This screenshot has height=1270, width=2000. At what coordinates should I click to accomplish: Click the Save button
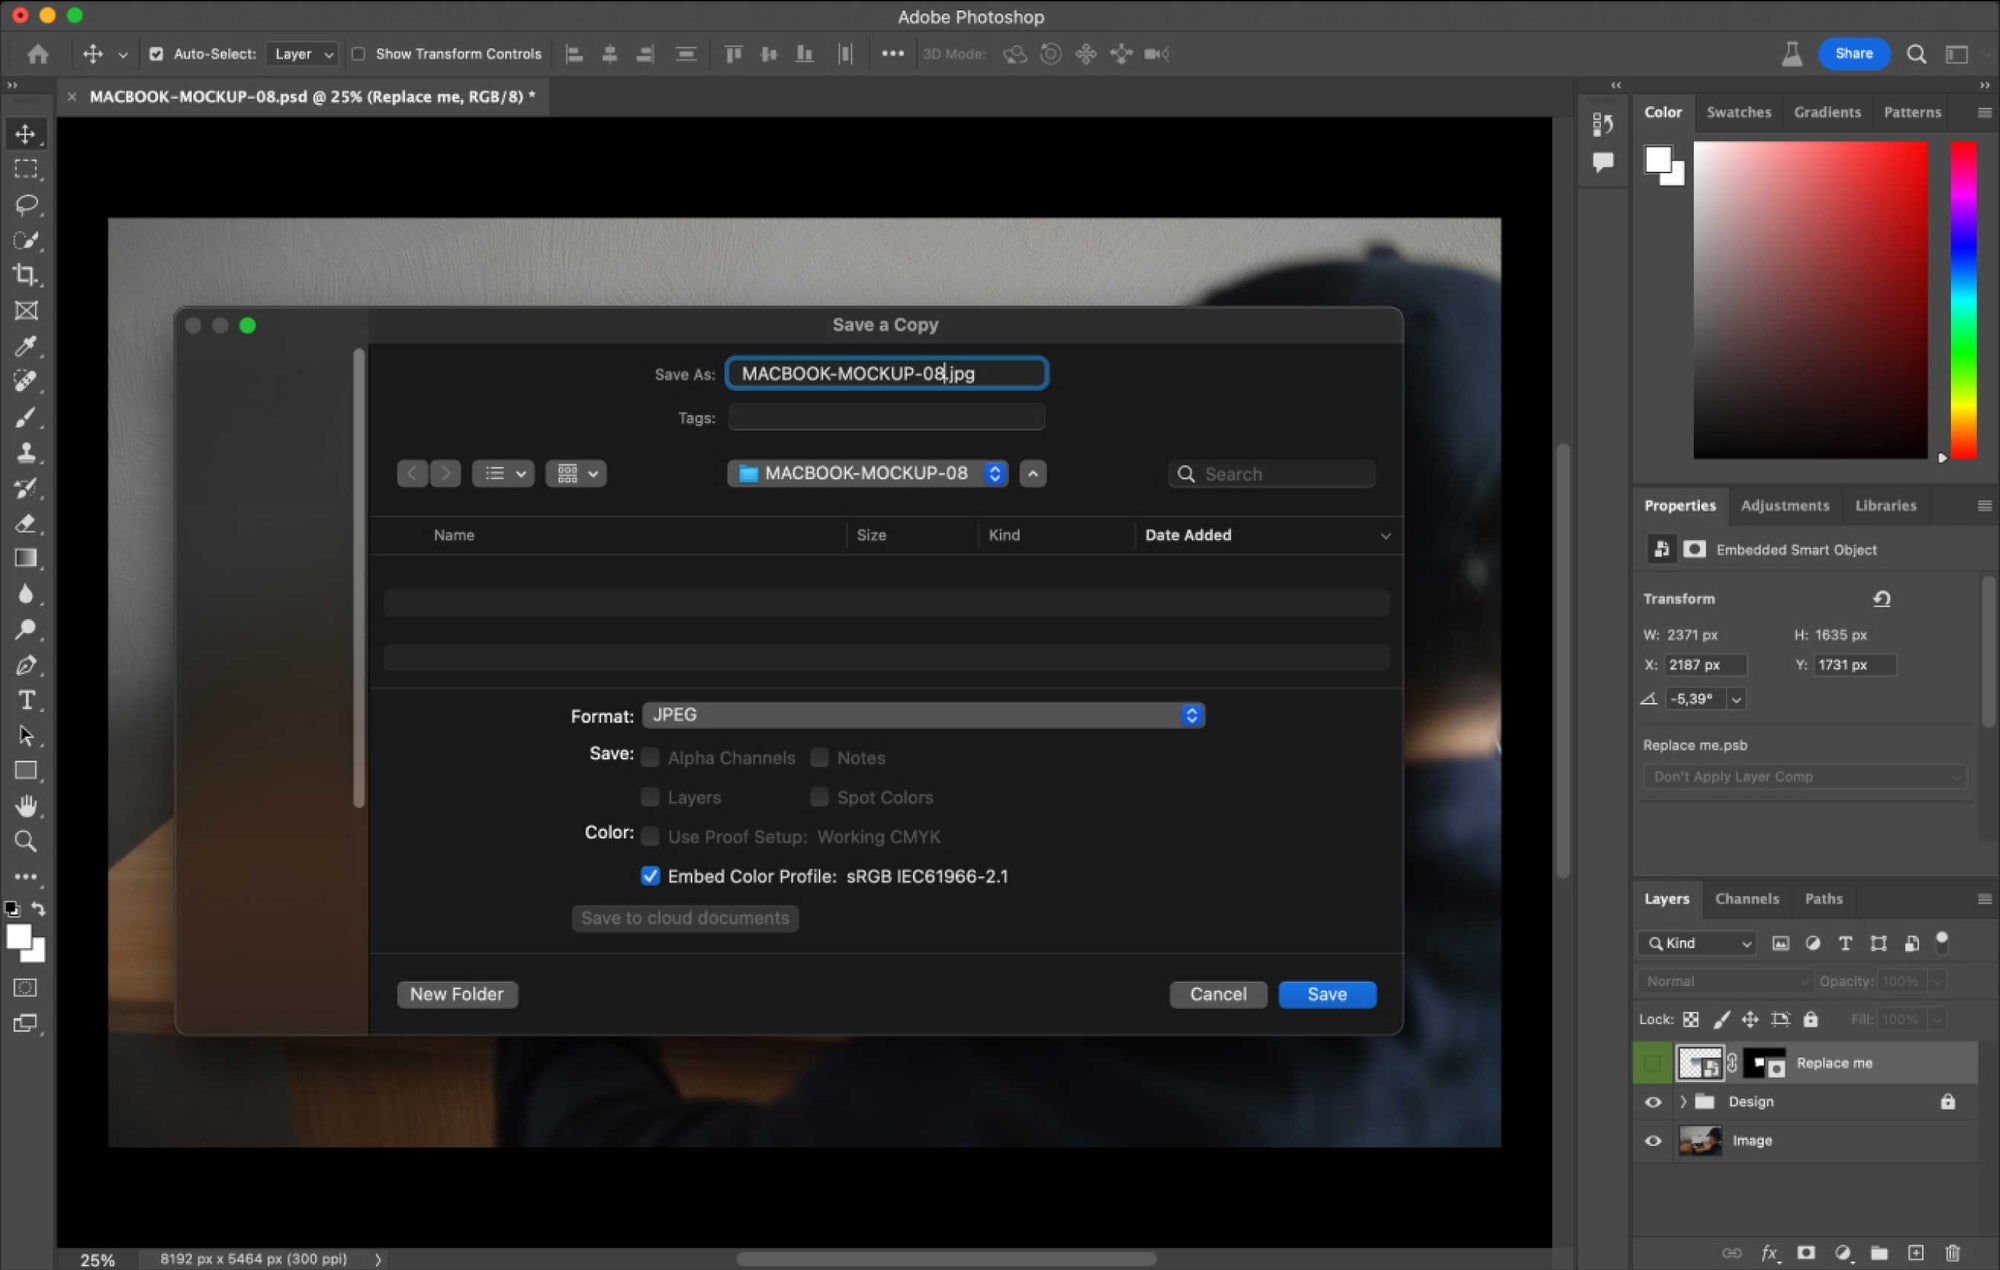tap(1327, 994)
